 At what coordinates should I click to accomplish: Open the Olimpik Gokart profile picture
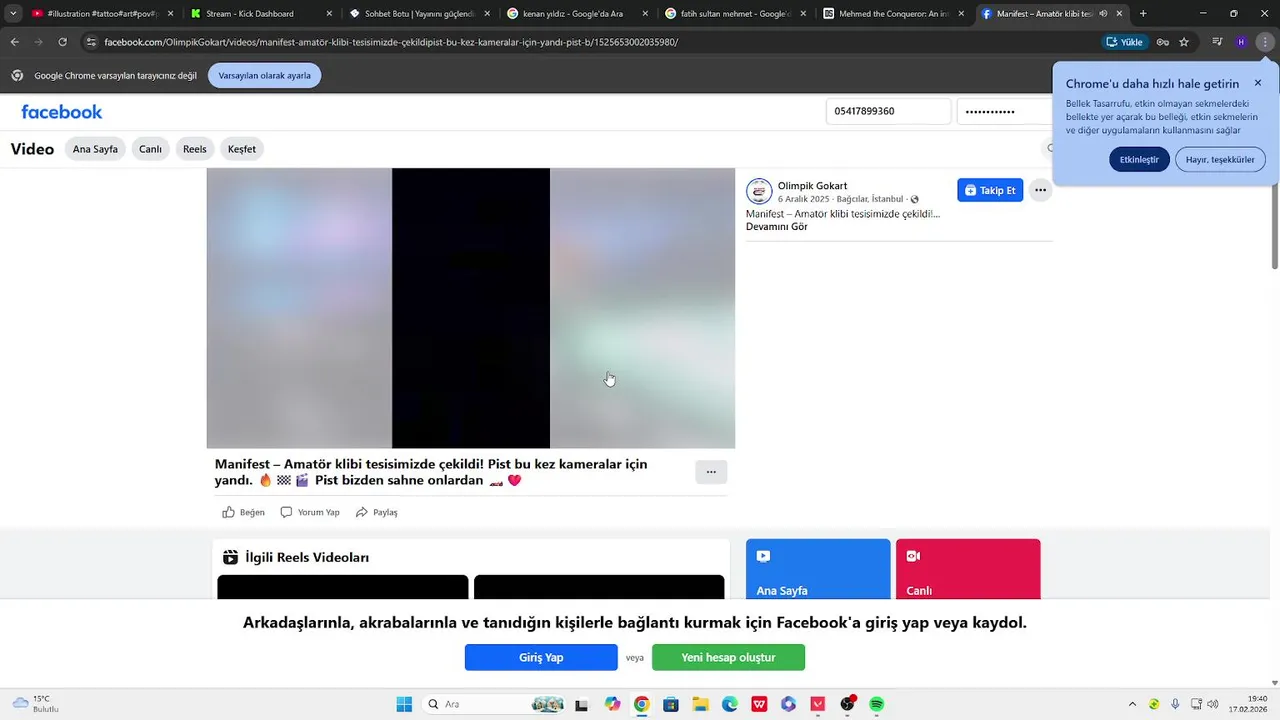[759, 191]
